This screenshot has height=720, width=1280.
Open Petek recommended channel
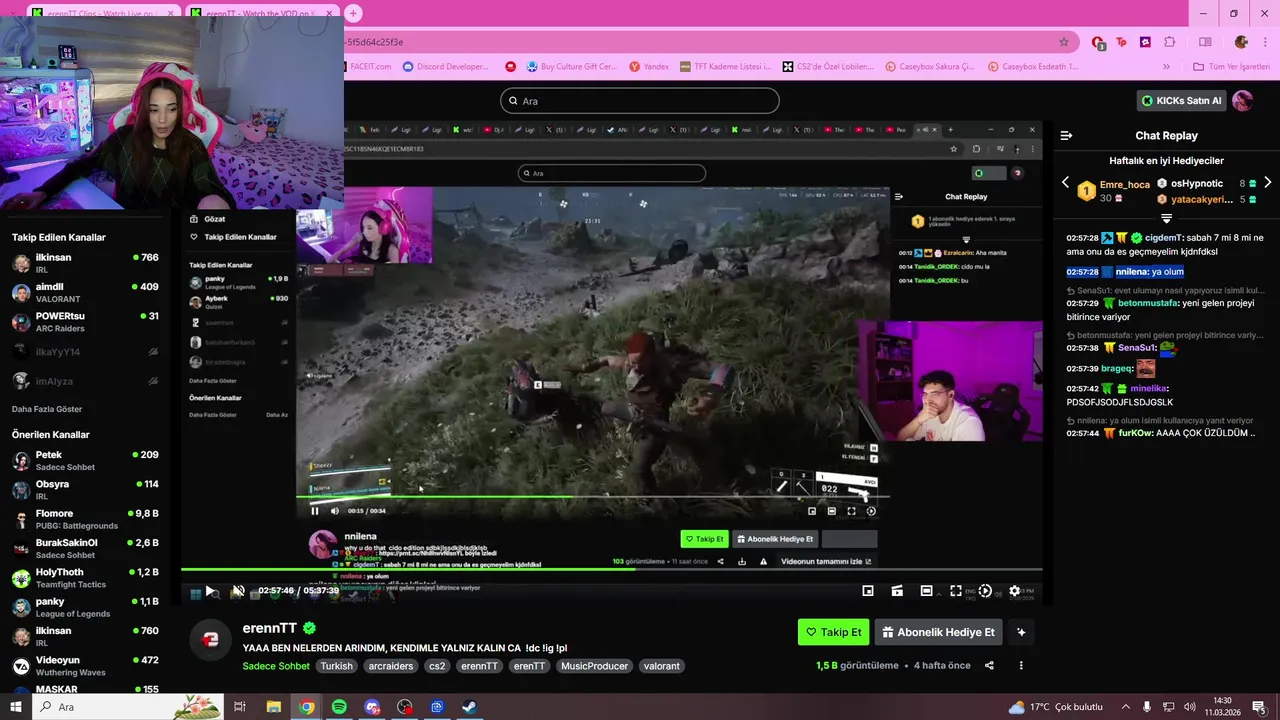[85, 460]
